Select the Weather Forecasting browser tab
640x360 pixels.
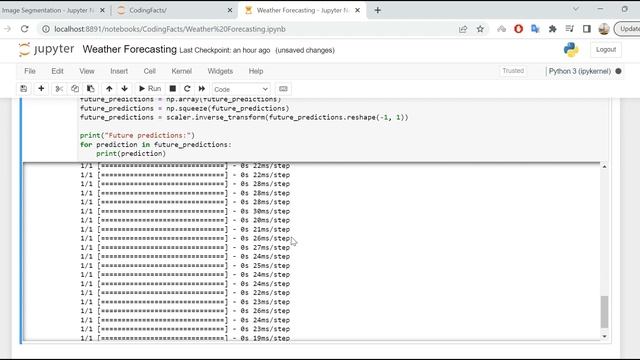[x=302, y=10]
